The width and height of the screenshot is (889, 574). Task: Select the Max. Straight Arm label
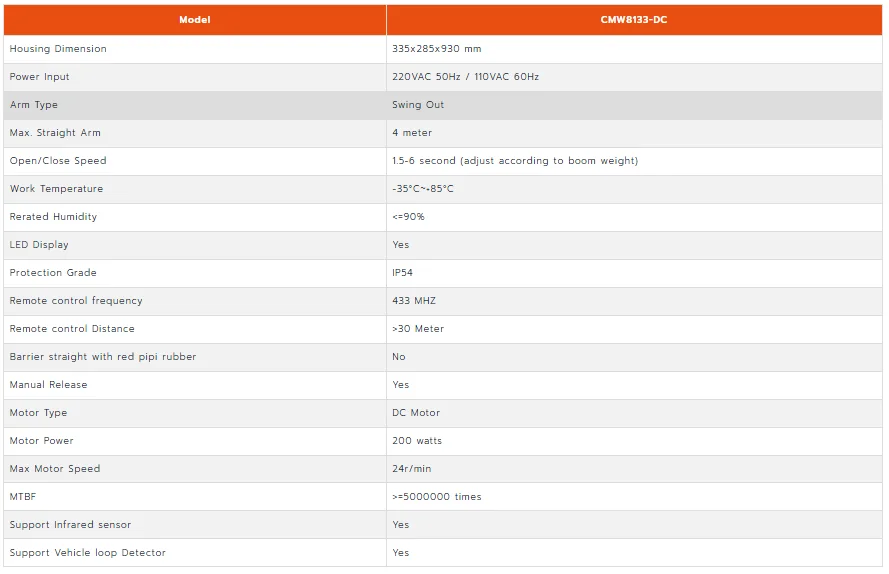tap(55, 133)
